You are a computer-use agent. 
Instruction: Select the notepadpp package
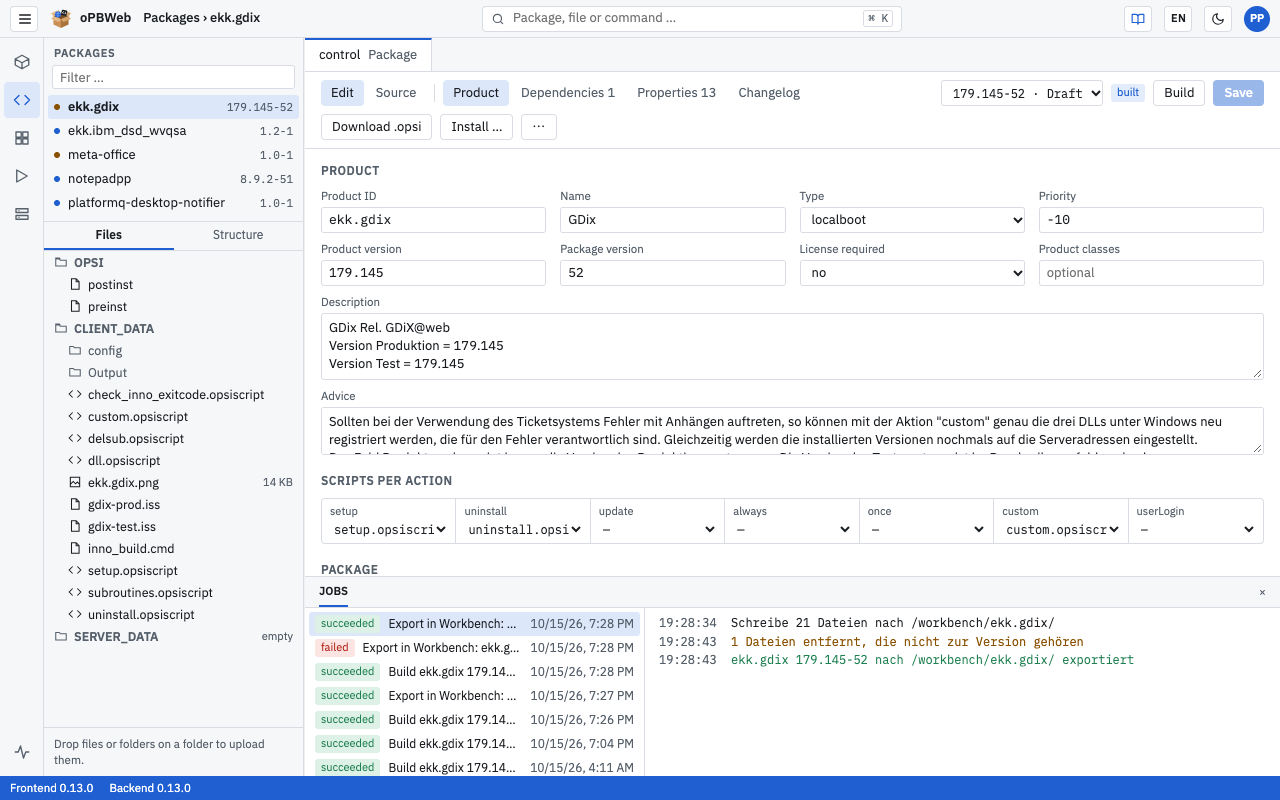pyautogui.click(x=173, y=179)
